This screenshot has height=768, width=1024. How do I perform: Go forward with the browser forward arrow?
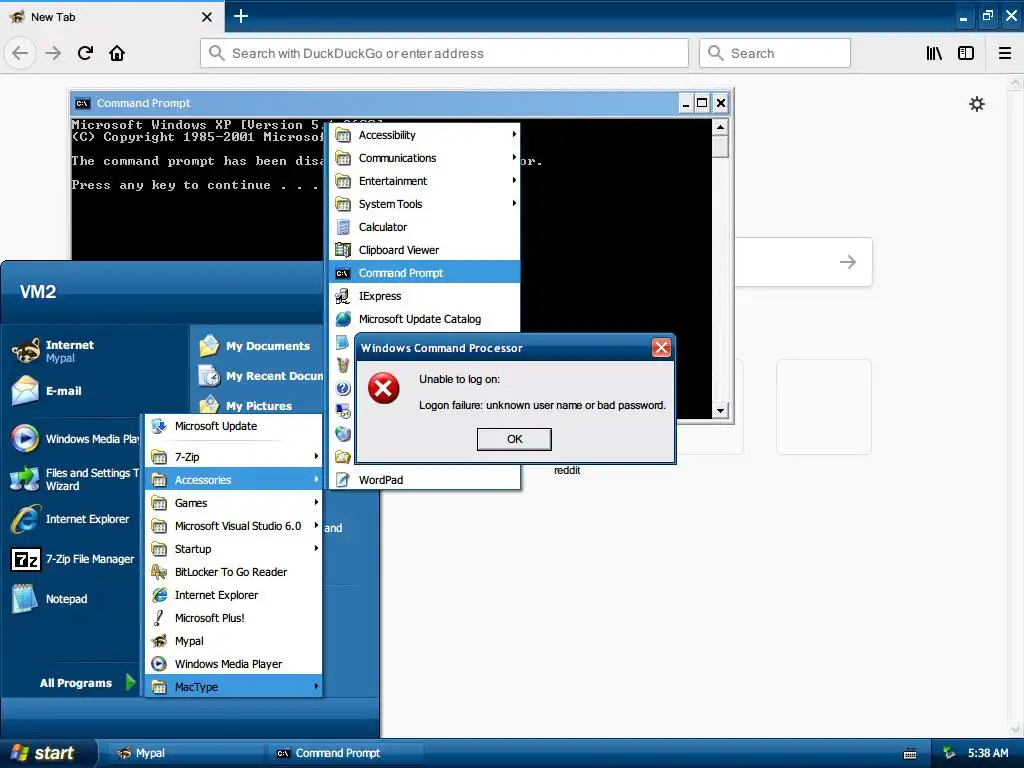(53, 53)
